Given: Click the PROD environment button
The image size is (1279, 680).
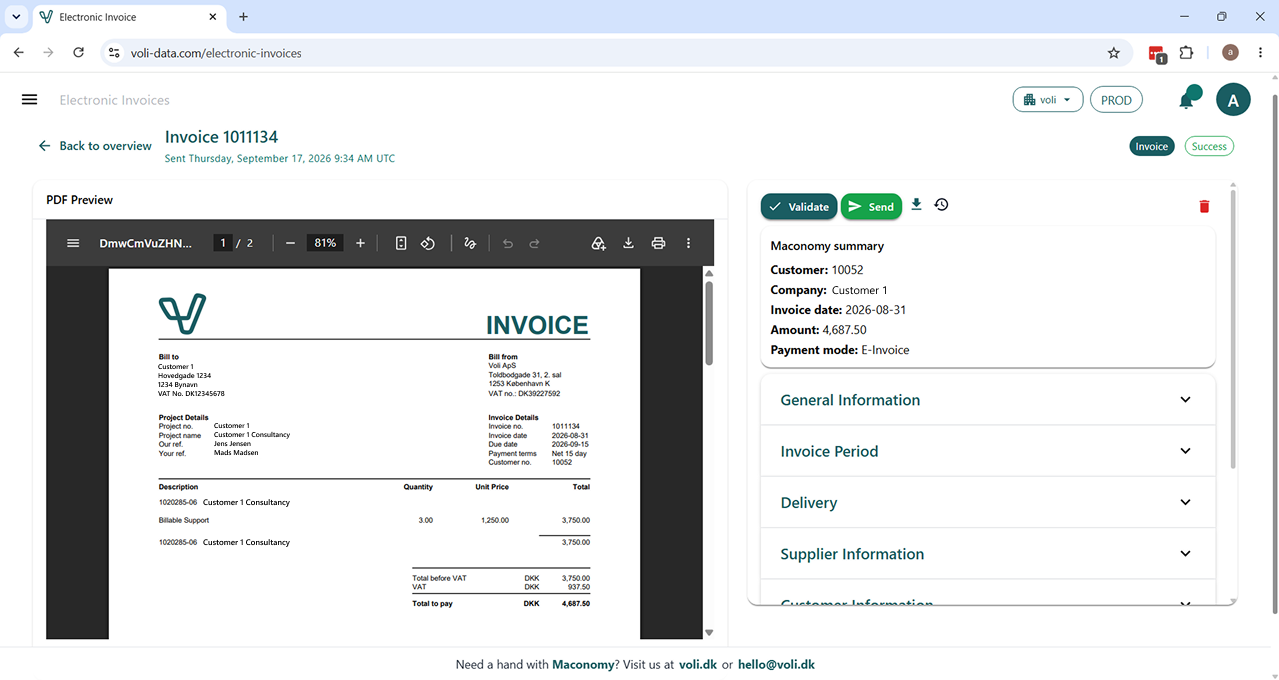Looking at the screenshot, I should 1116,100.
